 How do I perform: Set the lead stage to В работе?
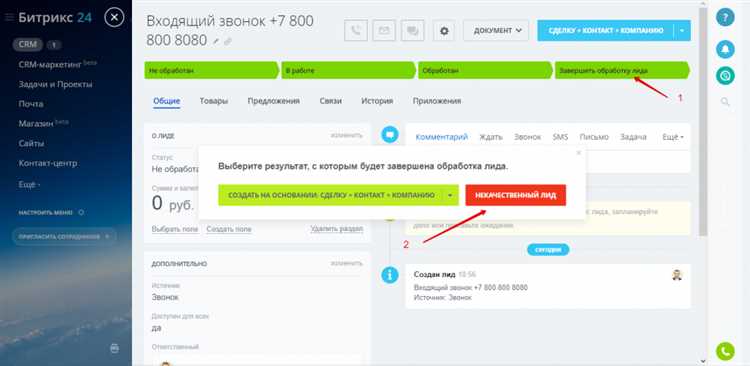(x=348, y=70)
